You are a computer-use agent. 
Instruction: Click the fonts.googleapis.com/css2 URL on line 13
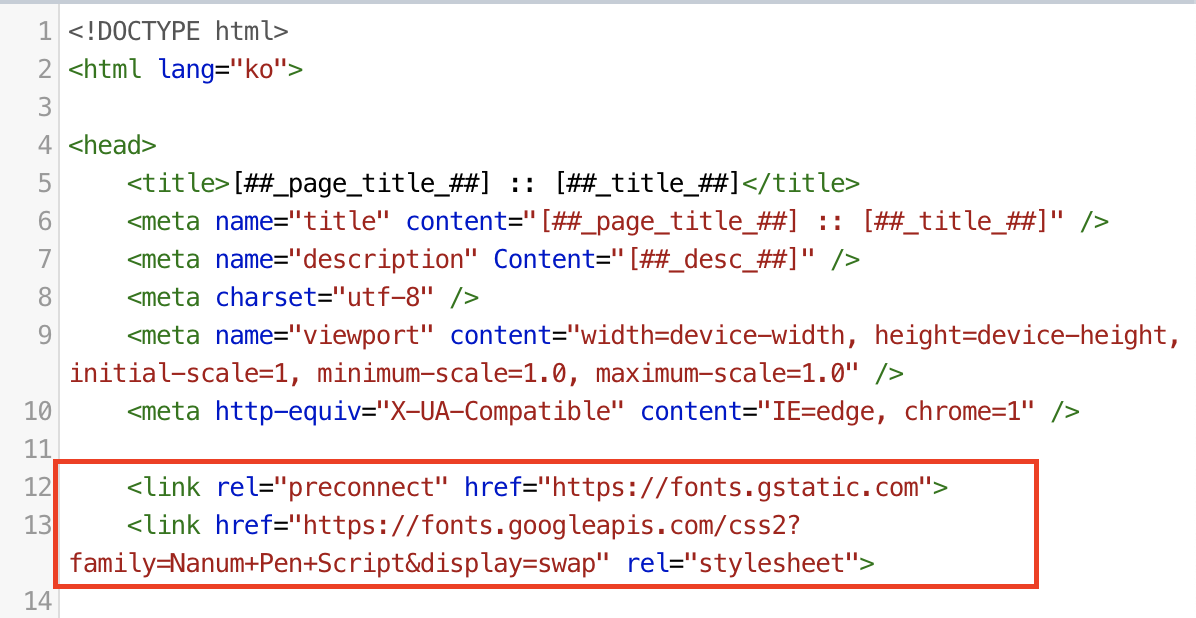551,525
